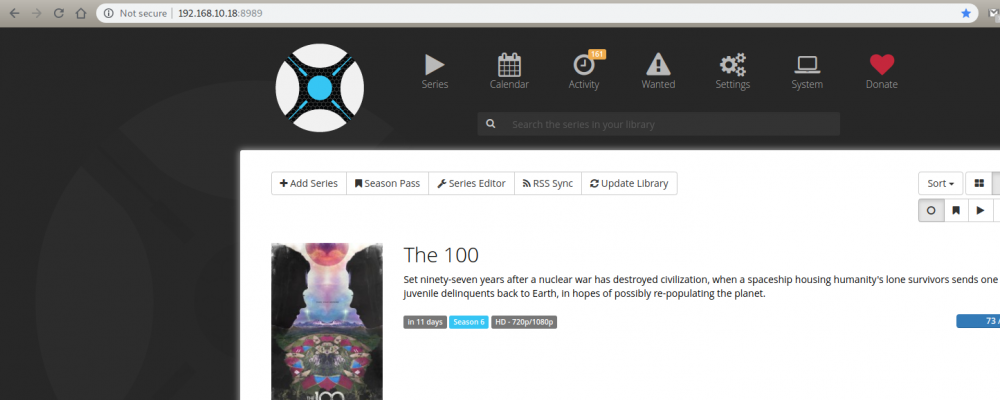The width and height of the screenshot is (1000, 400).
Task: Switch to poster grid view
Action: 979,183
